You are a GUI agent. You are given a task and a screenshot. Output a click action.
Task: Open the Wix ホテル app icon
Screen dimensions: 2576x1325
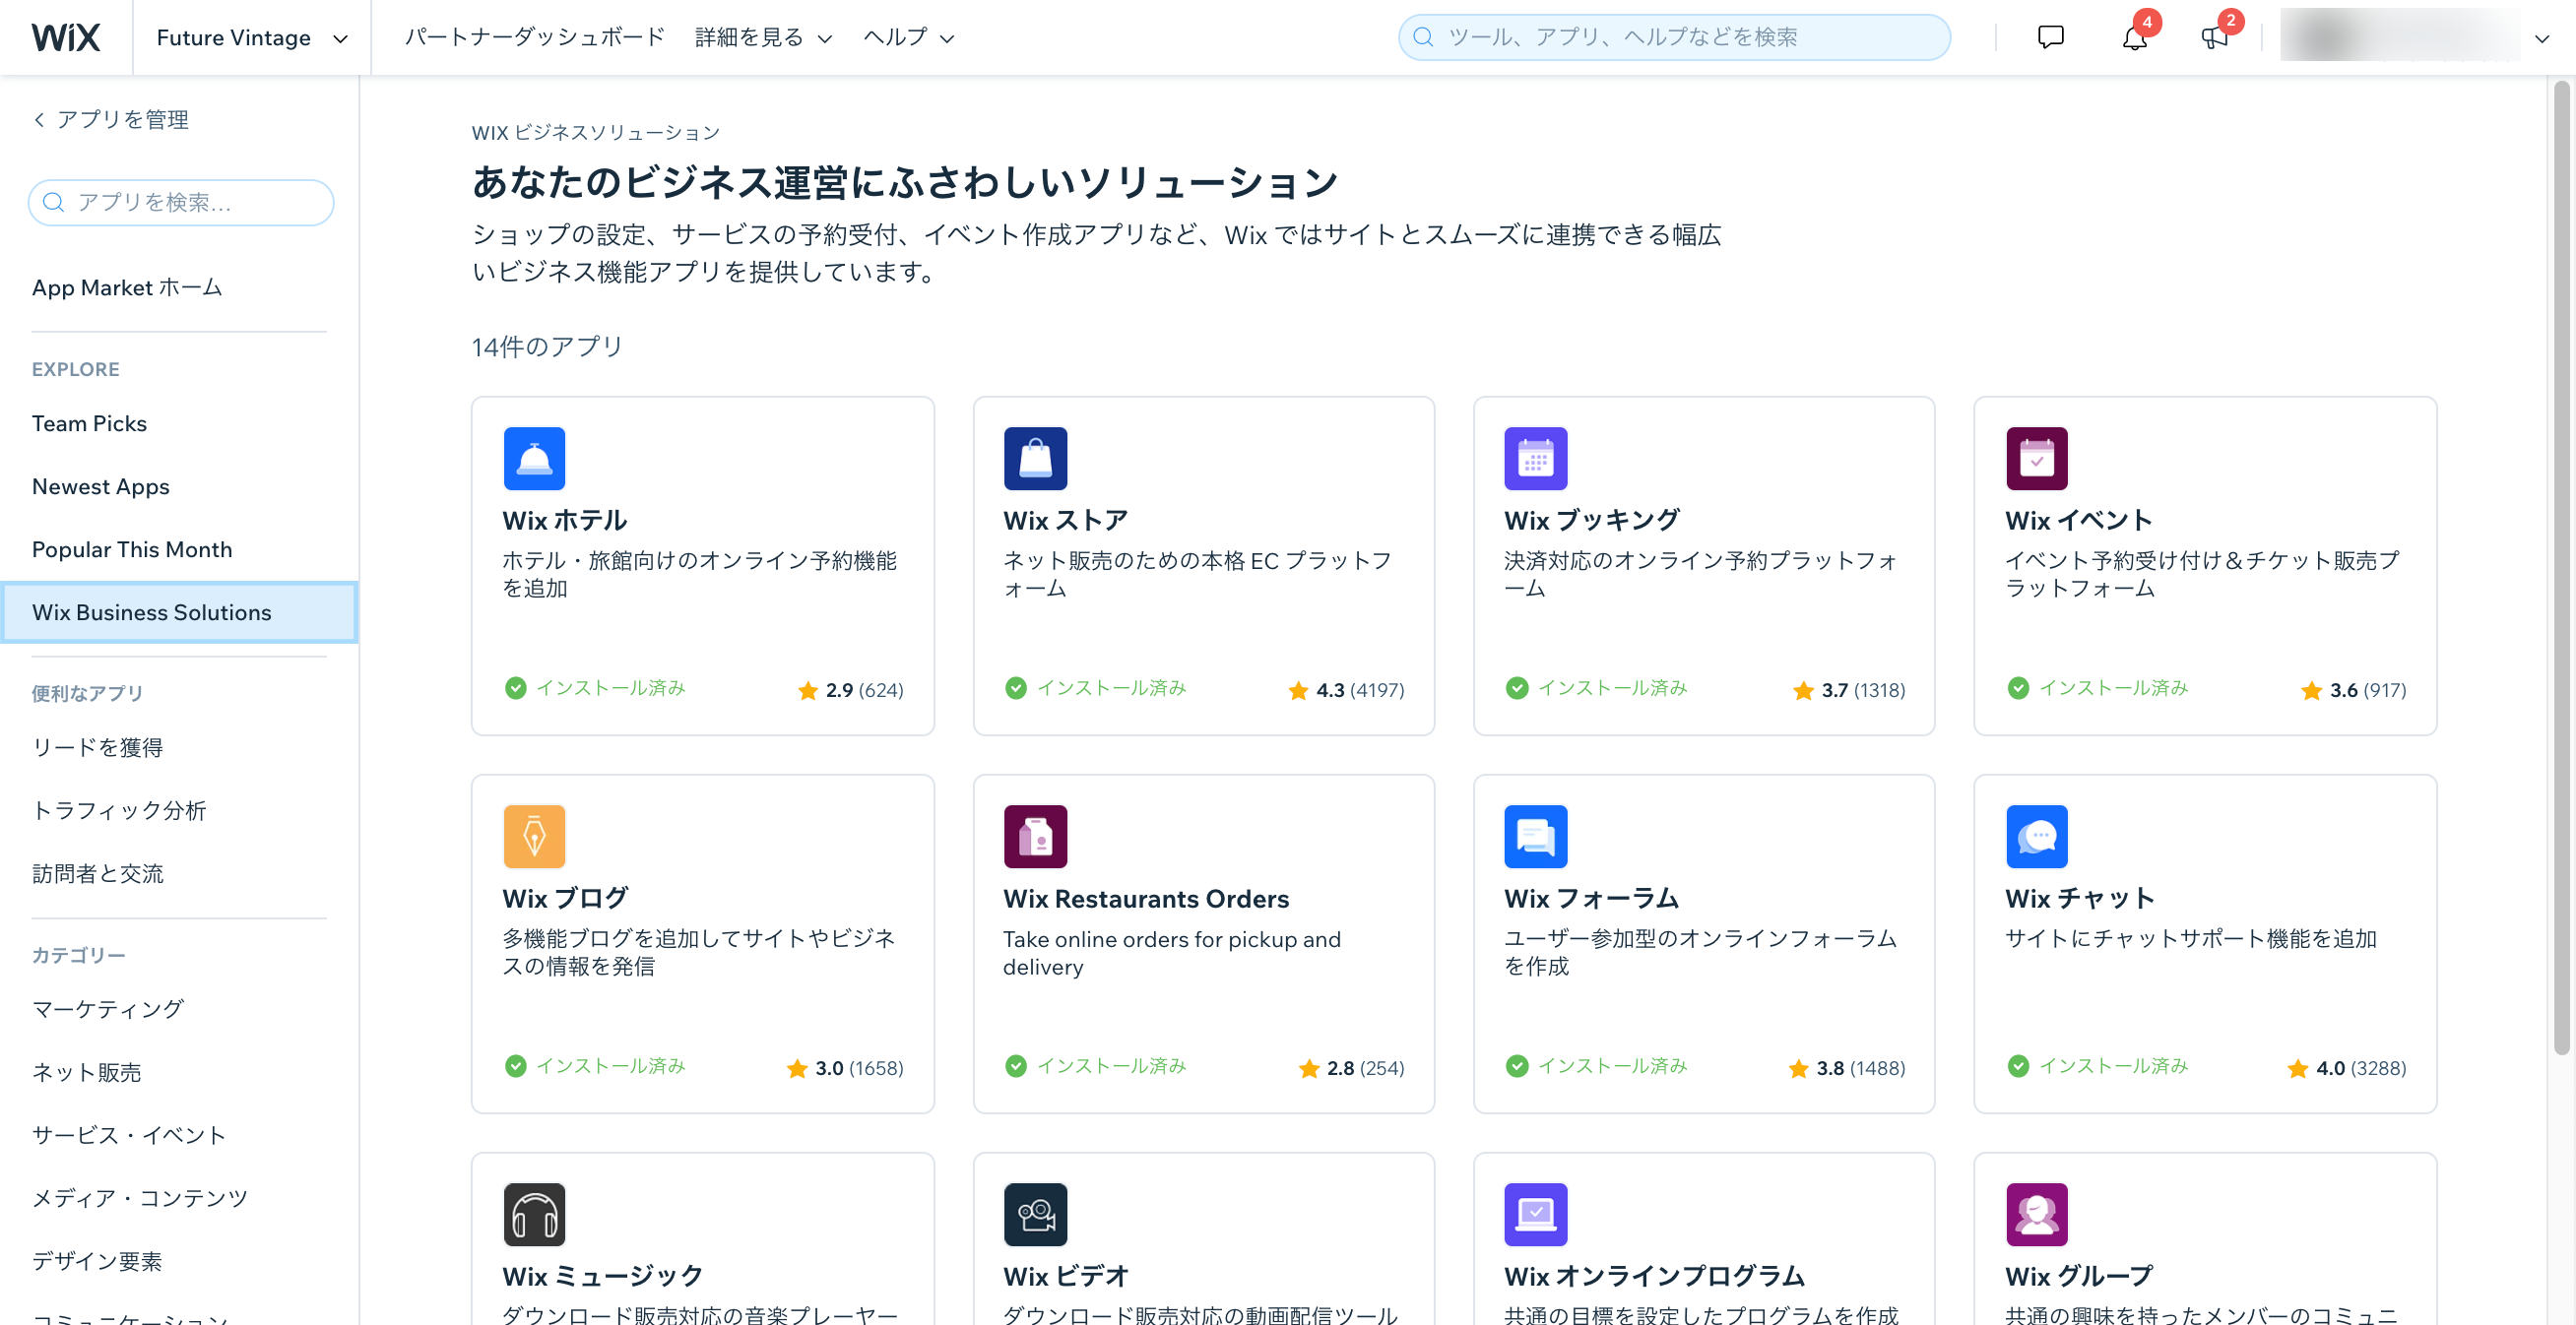pos(535,458)
